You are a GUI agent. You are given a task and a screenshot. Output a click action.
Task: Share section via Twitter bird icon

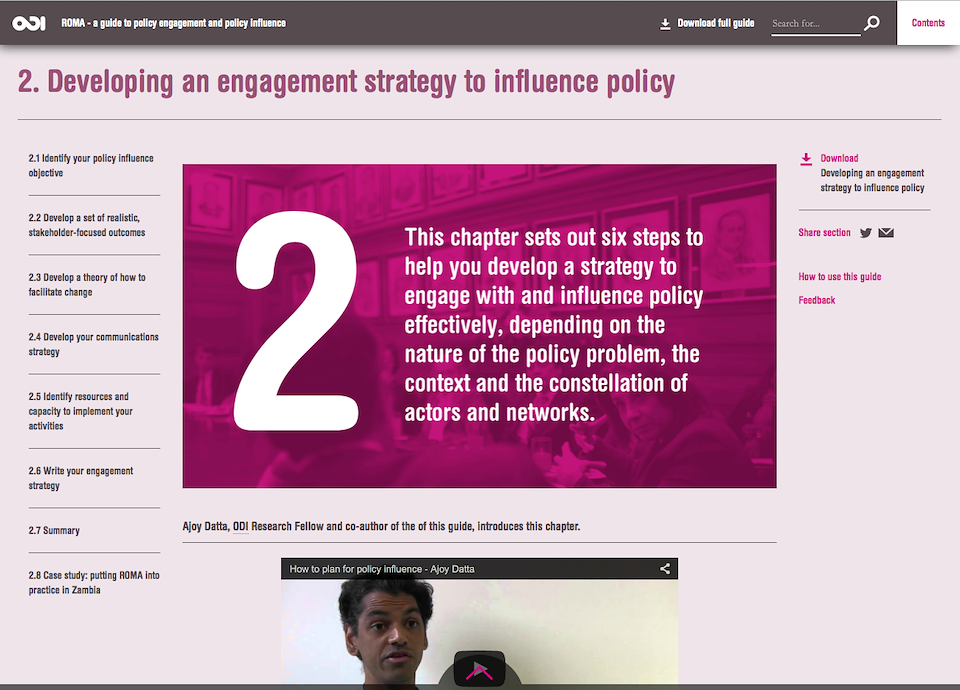pos(865,233)
